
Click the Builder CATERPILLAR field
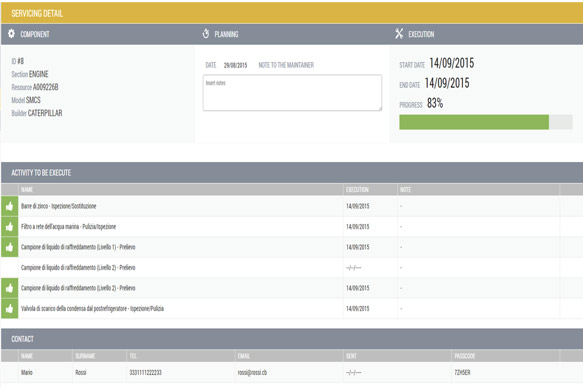(x=37, y=113)
